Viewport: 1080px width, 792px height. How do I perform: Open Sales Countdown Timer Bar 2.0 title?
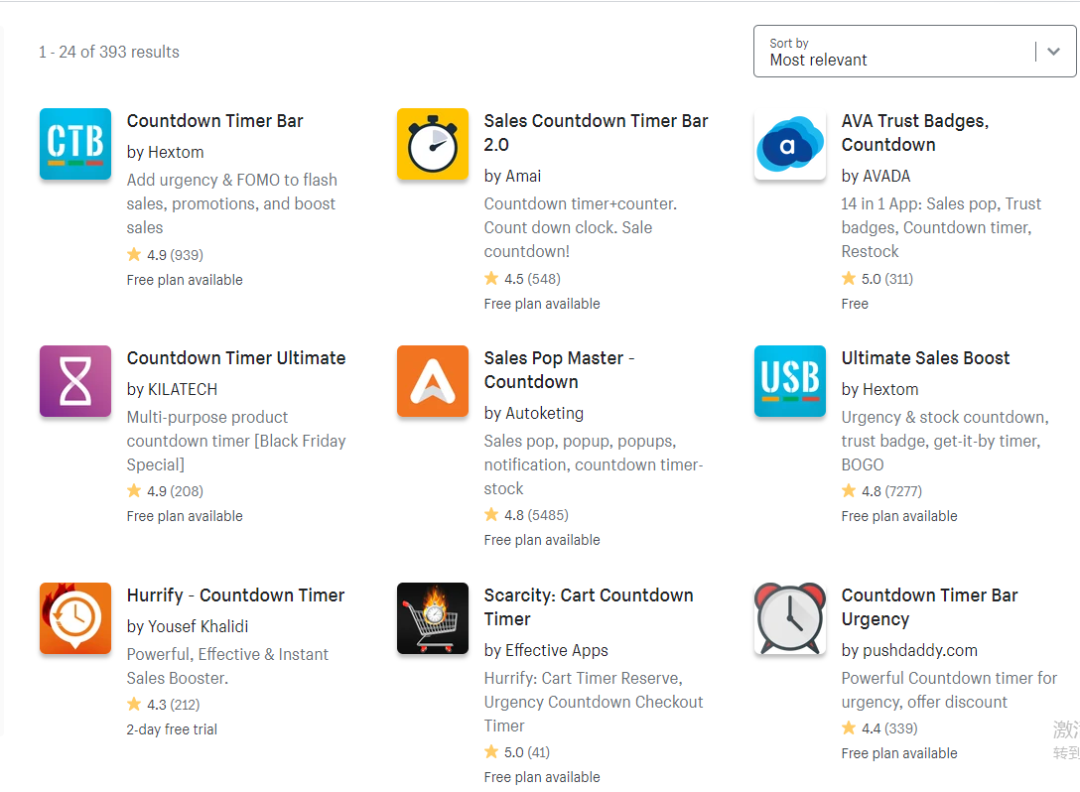[596, 133]
